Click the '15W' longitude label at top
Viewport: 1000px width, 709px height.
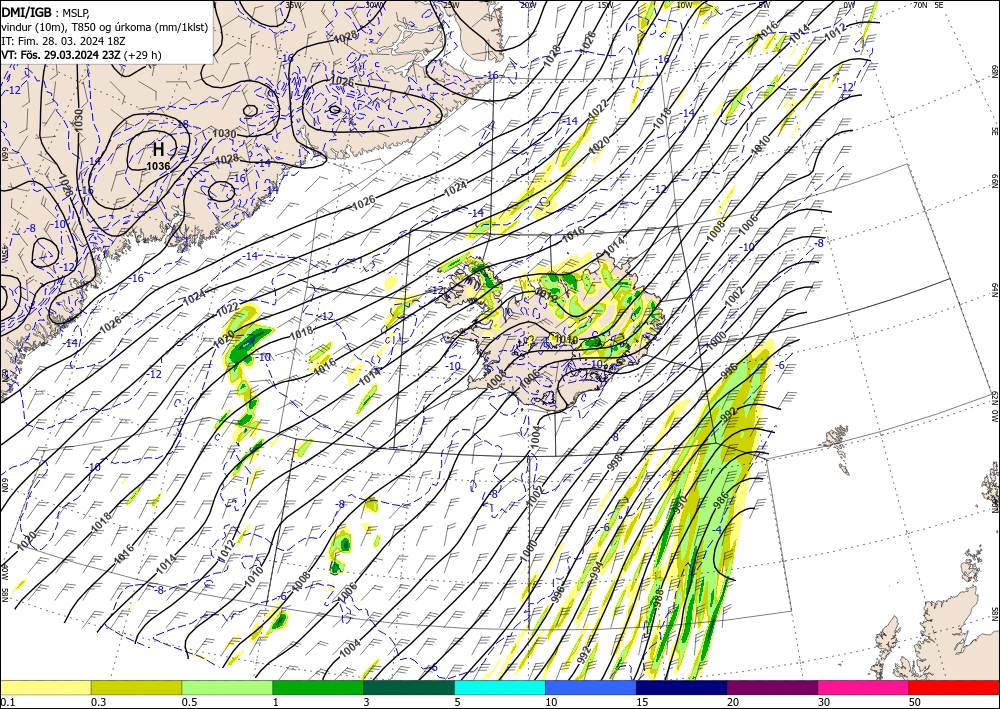tap(605, 4)
